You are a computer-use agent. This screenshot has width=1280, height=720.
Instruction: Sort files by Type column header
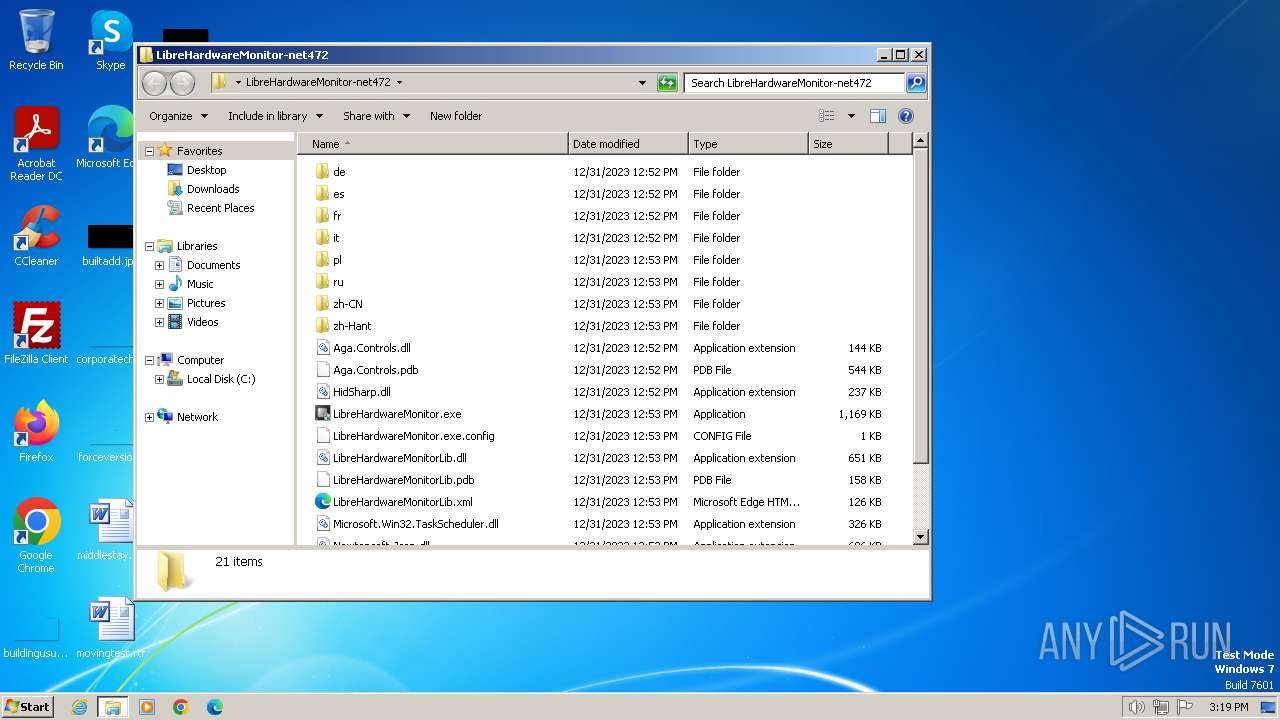click(x=748, y=144)
